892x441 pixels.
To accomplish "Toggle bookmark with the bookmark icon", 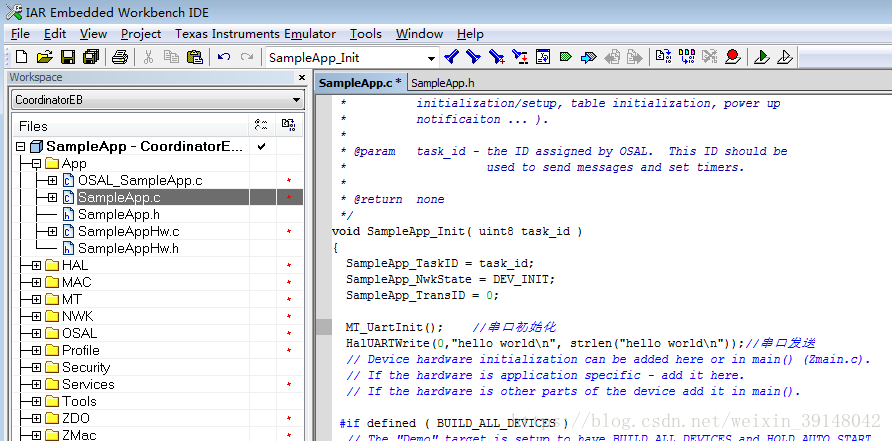I will [x=543, y=57].
